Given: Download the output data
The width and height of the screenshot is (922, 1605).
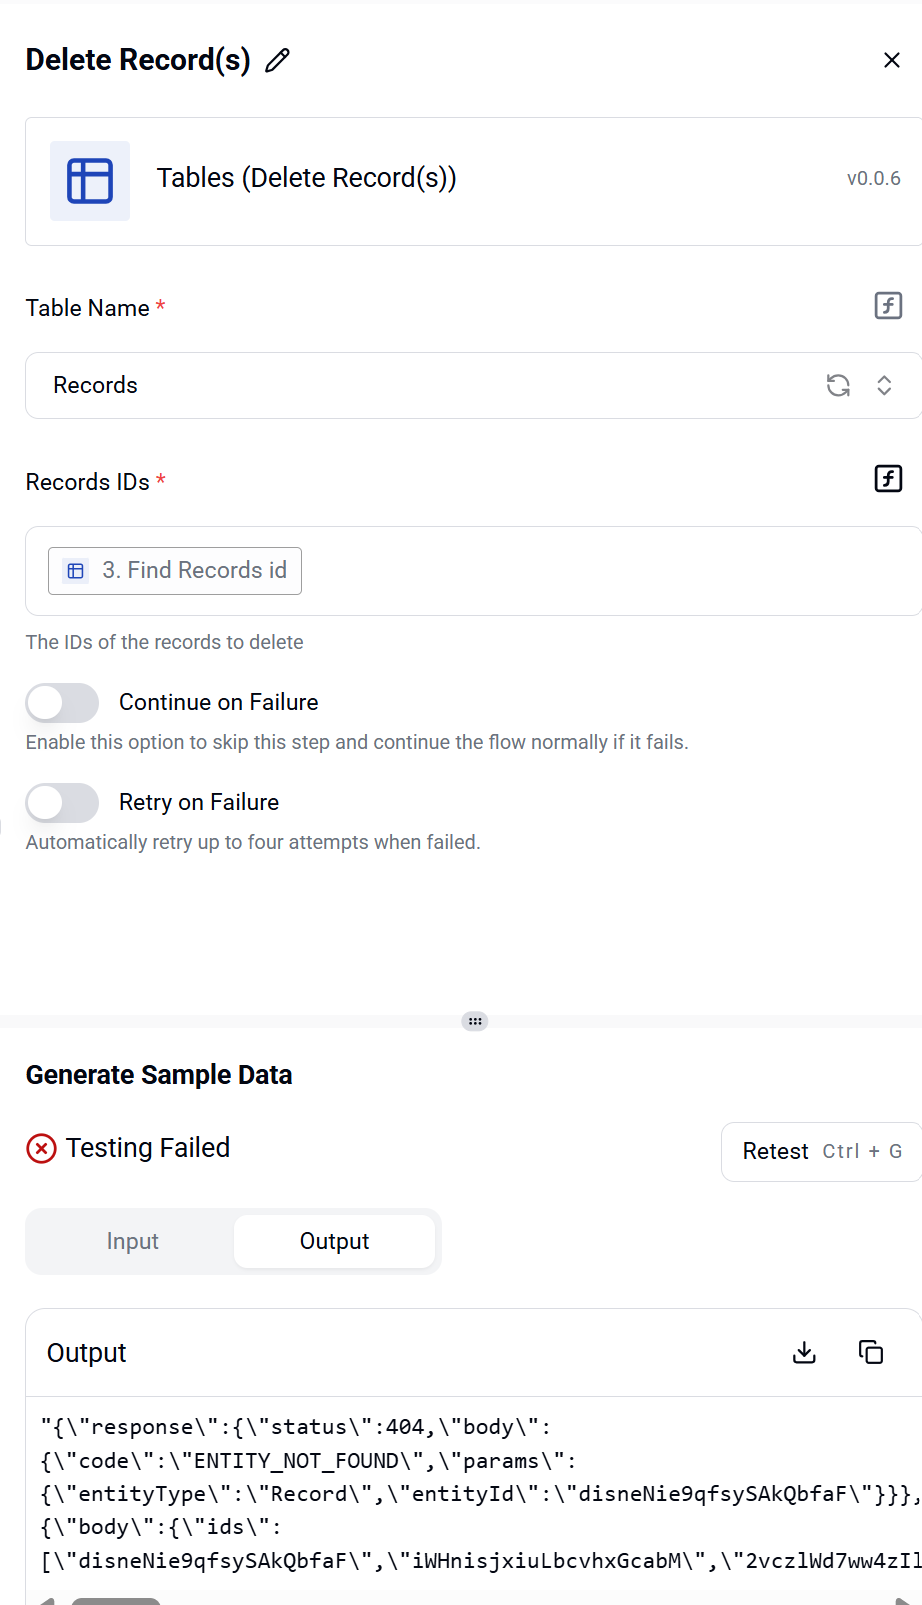Looking at the screenshot, I should (804, 1352).
